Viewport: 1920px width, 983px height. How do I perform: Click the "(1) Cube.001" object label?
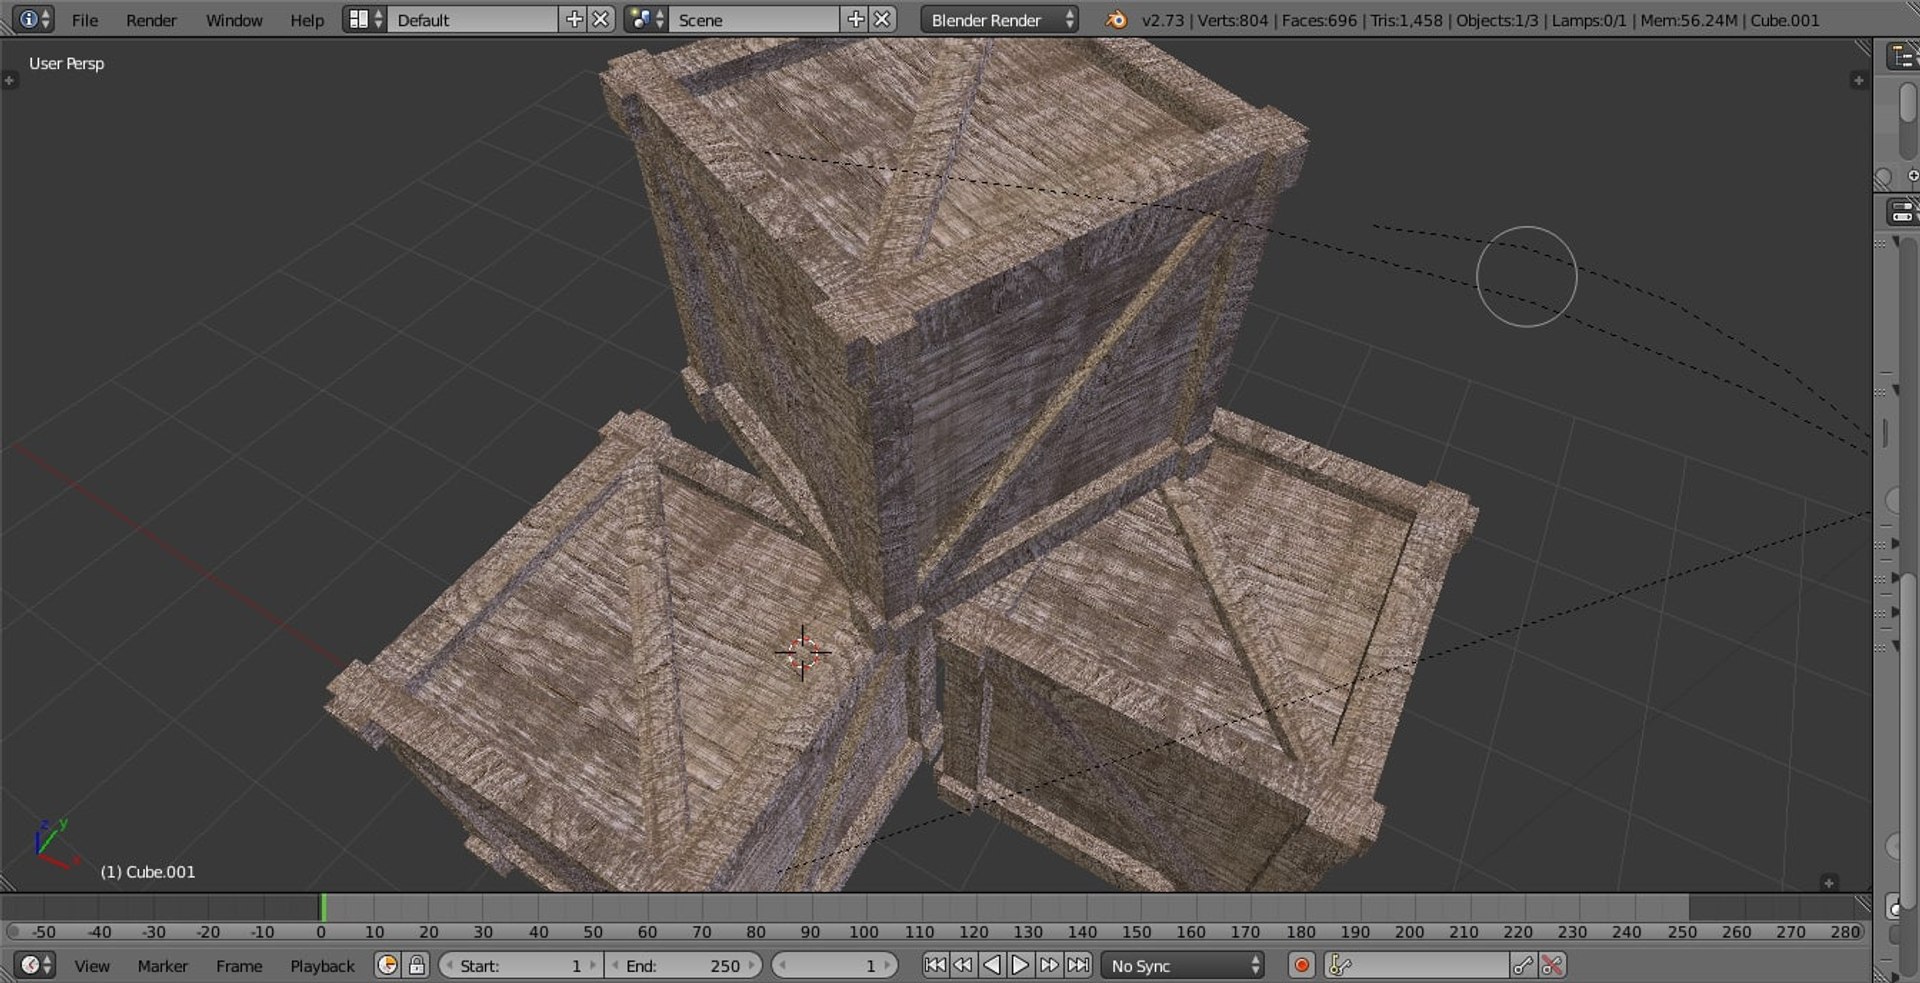[148, 872]
